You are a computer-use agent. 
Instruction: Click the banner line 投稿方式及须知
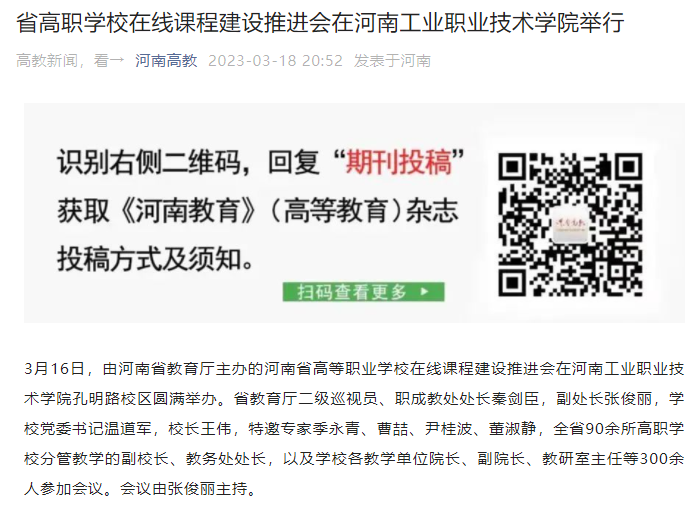coord(155,259)
